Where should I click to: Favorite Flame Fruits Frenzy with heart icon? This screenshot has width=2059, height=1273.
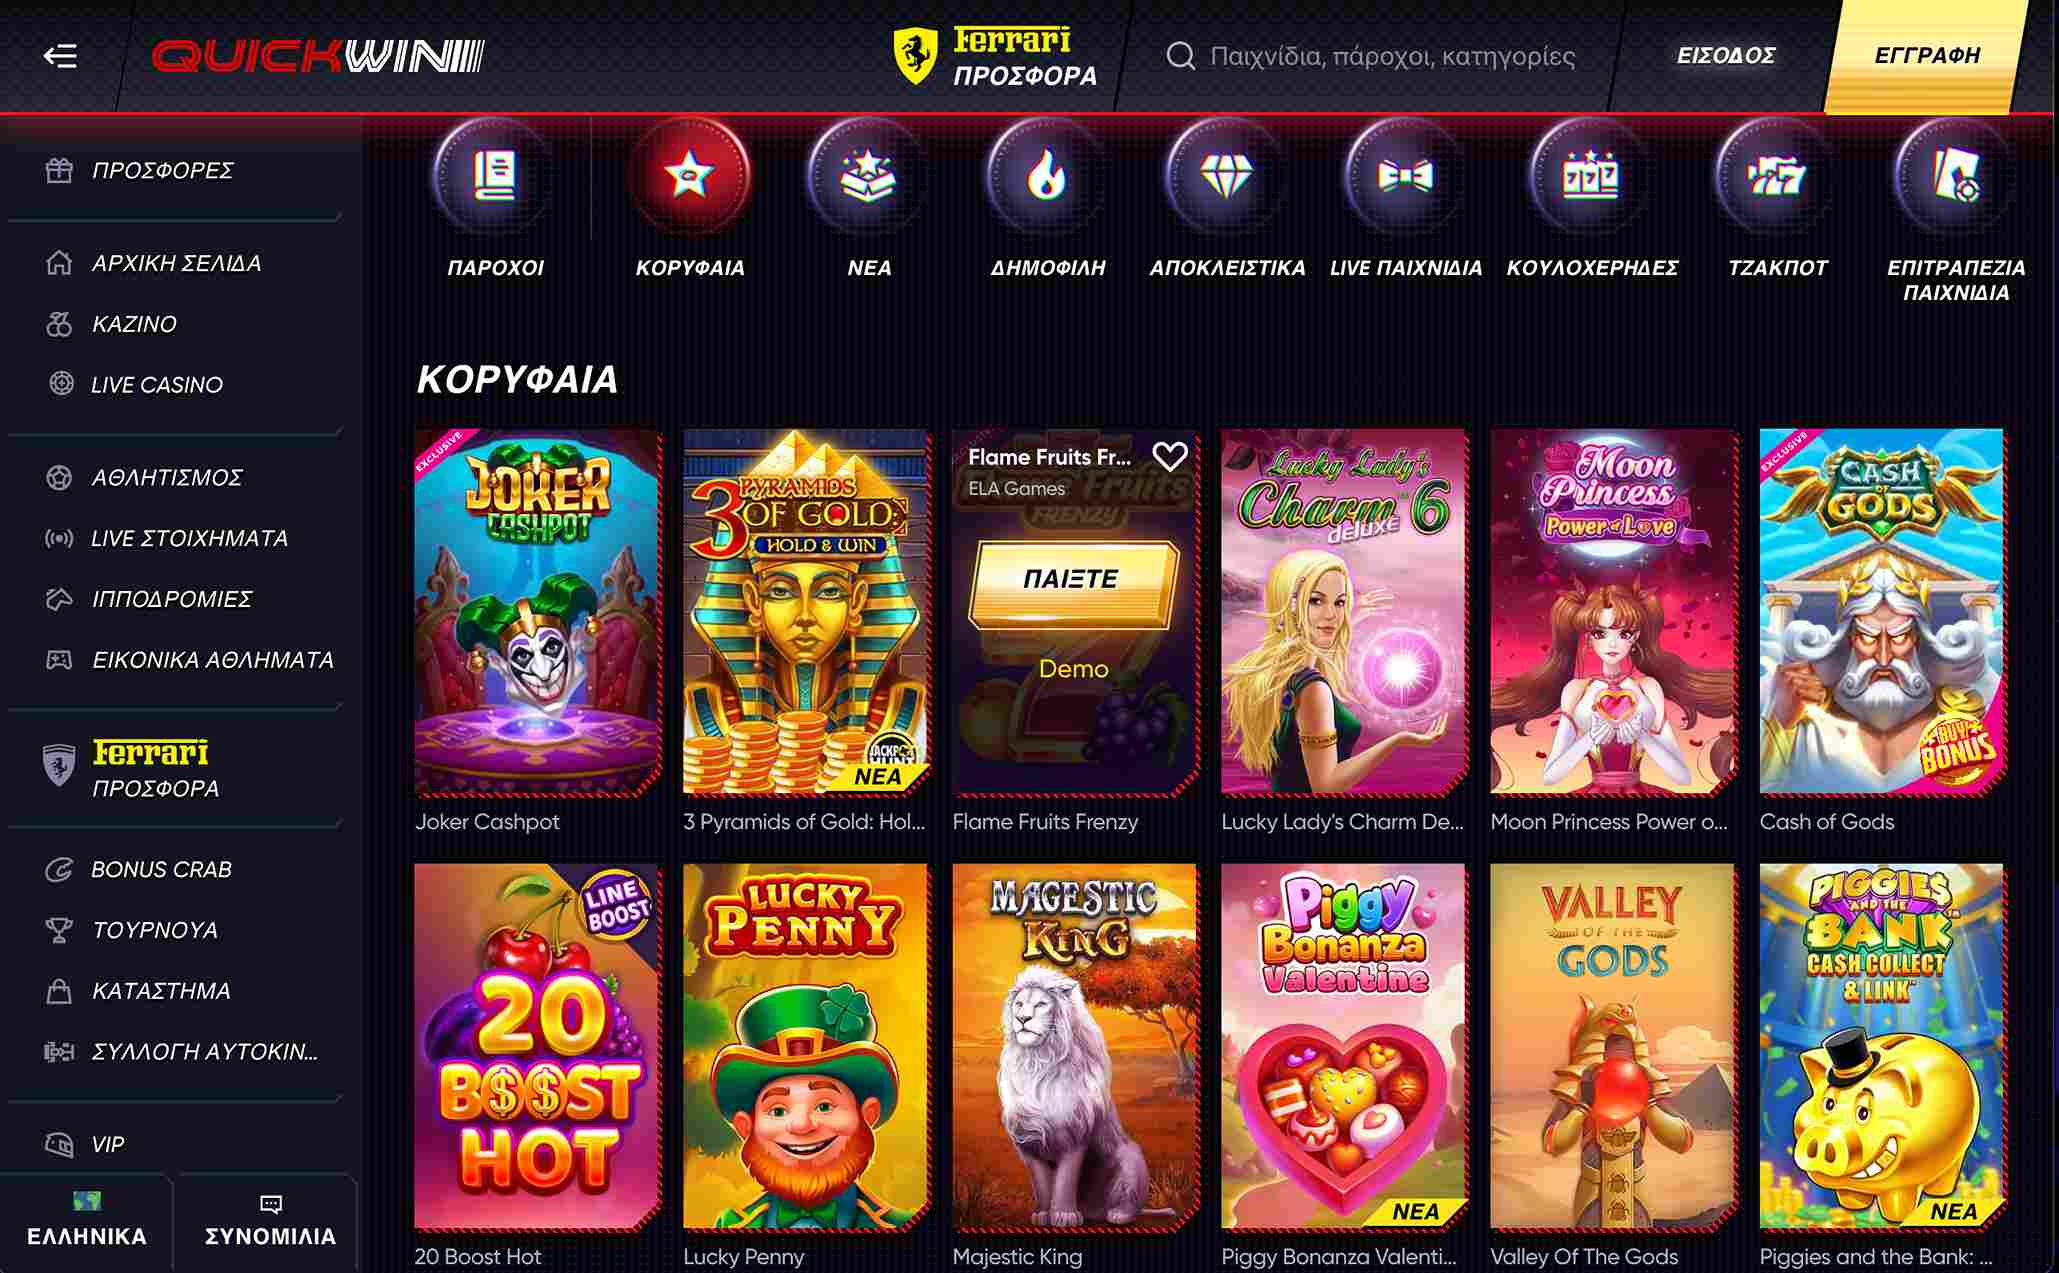(x=1169, y=457)
